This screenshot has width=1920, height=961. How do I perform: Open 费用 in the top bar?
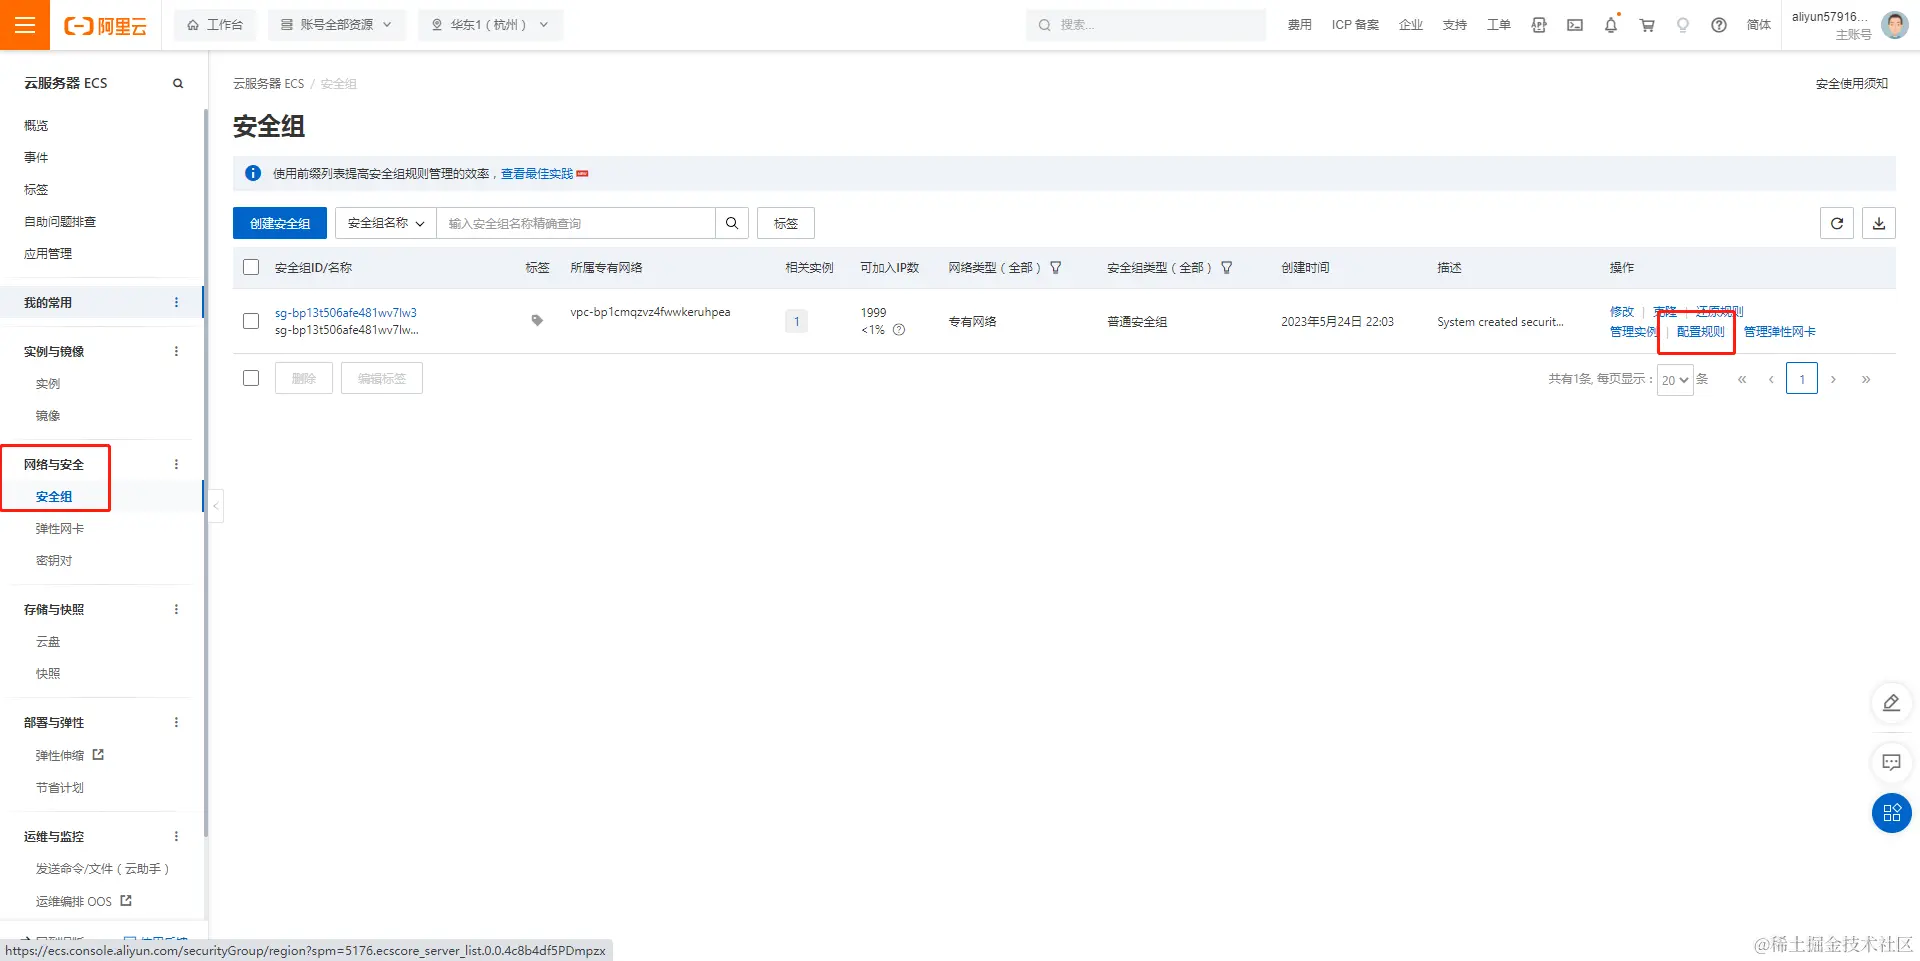click(1300, 25)
